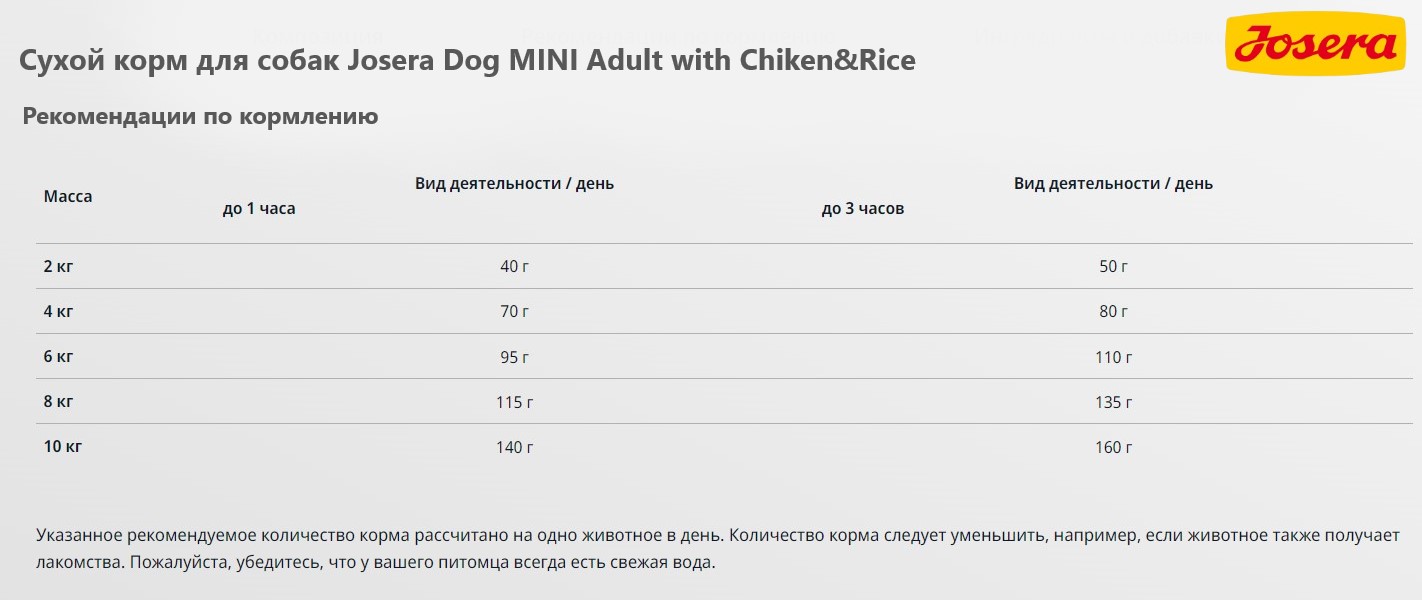Click the 135 г value cell

[1114, 402]
